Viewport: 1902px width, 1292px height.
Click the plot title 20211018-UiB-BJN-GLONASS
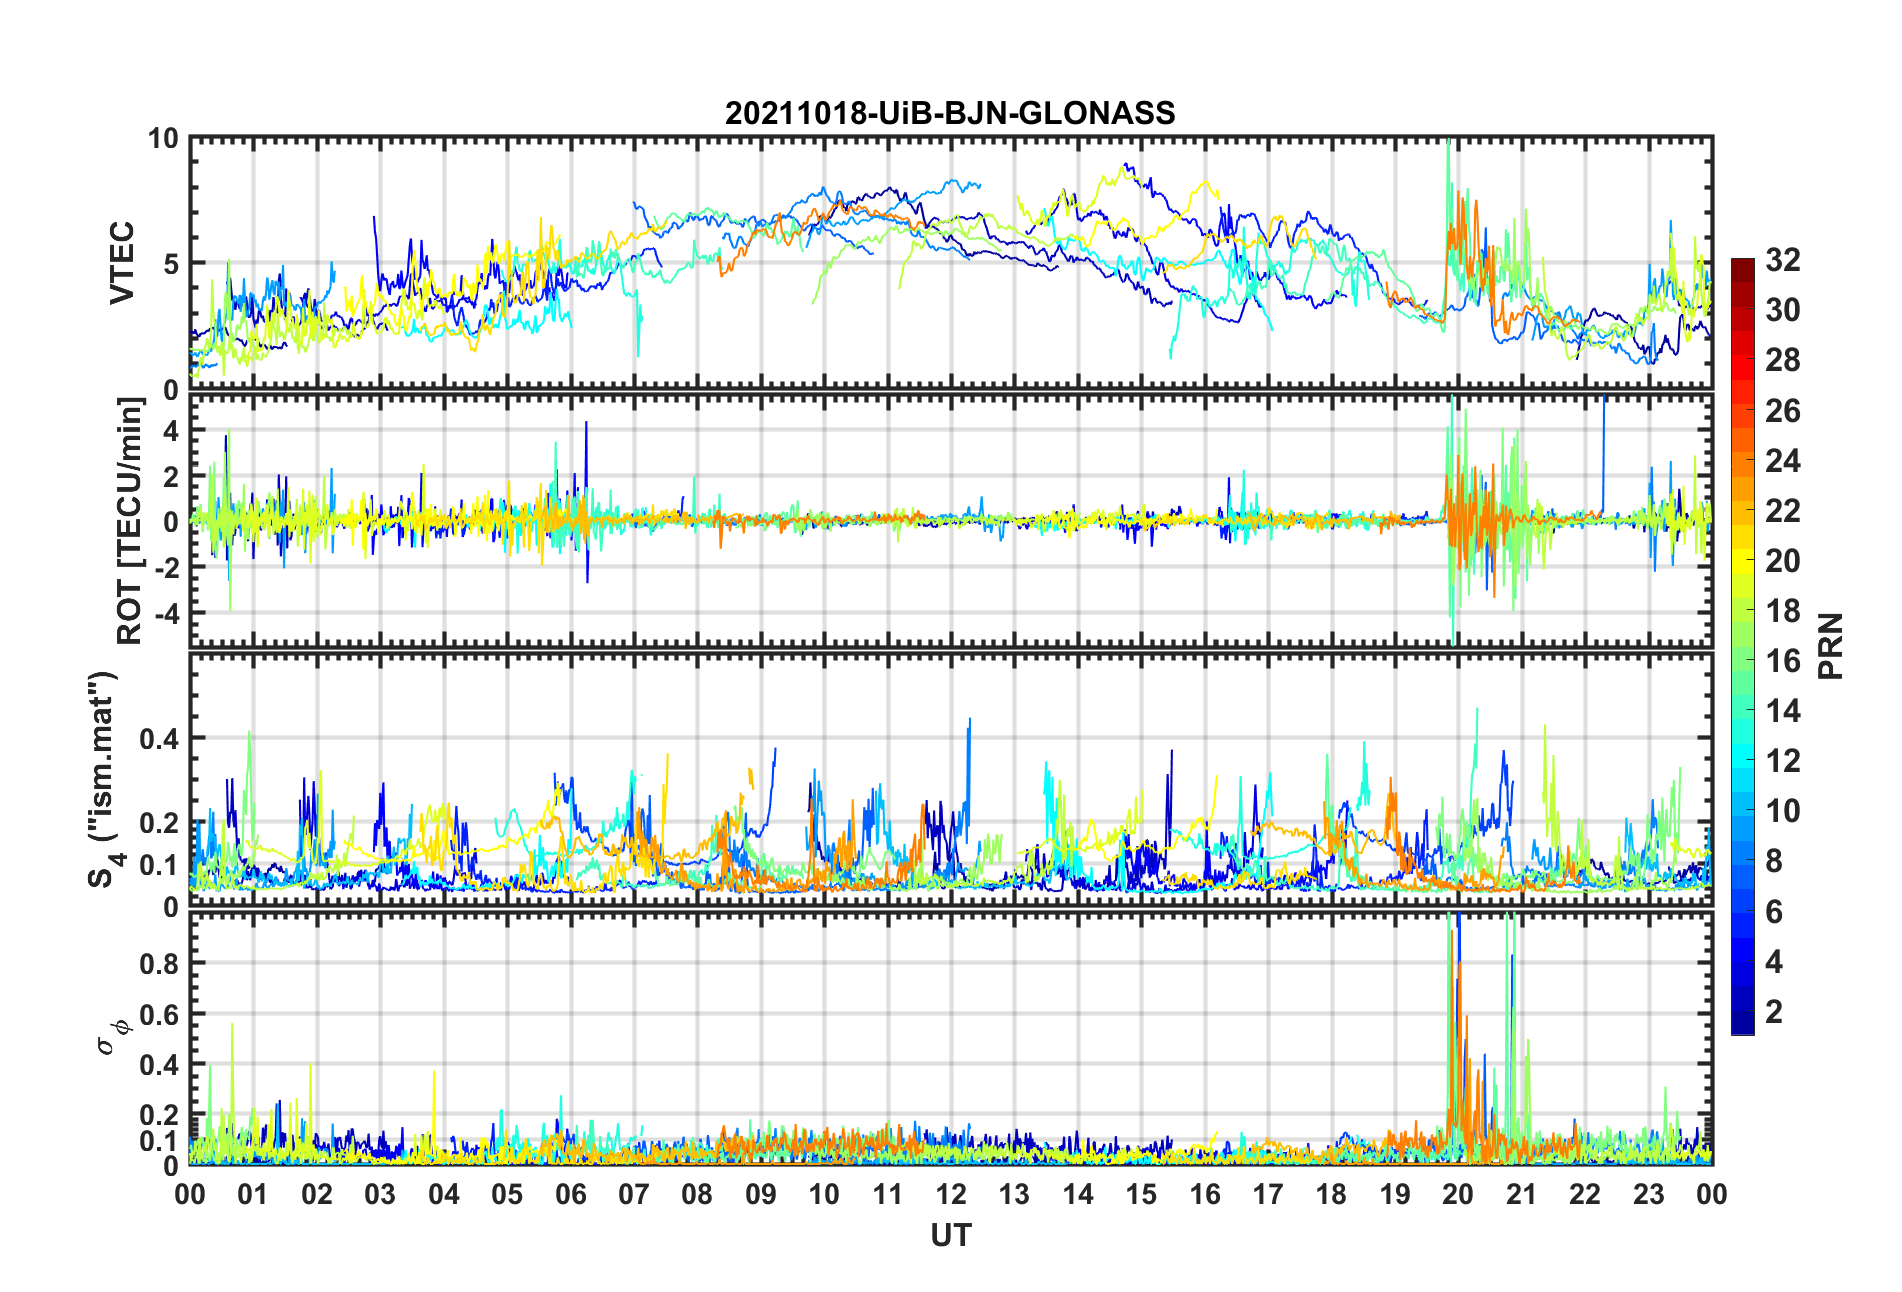(x=950, y=113)
